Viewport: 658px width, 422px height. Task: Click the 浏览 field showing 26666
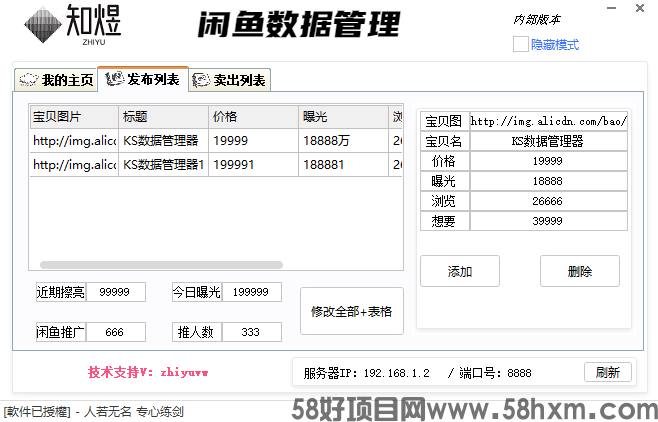coord(548,201)
